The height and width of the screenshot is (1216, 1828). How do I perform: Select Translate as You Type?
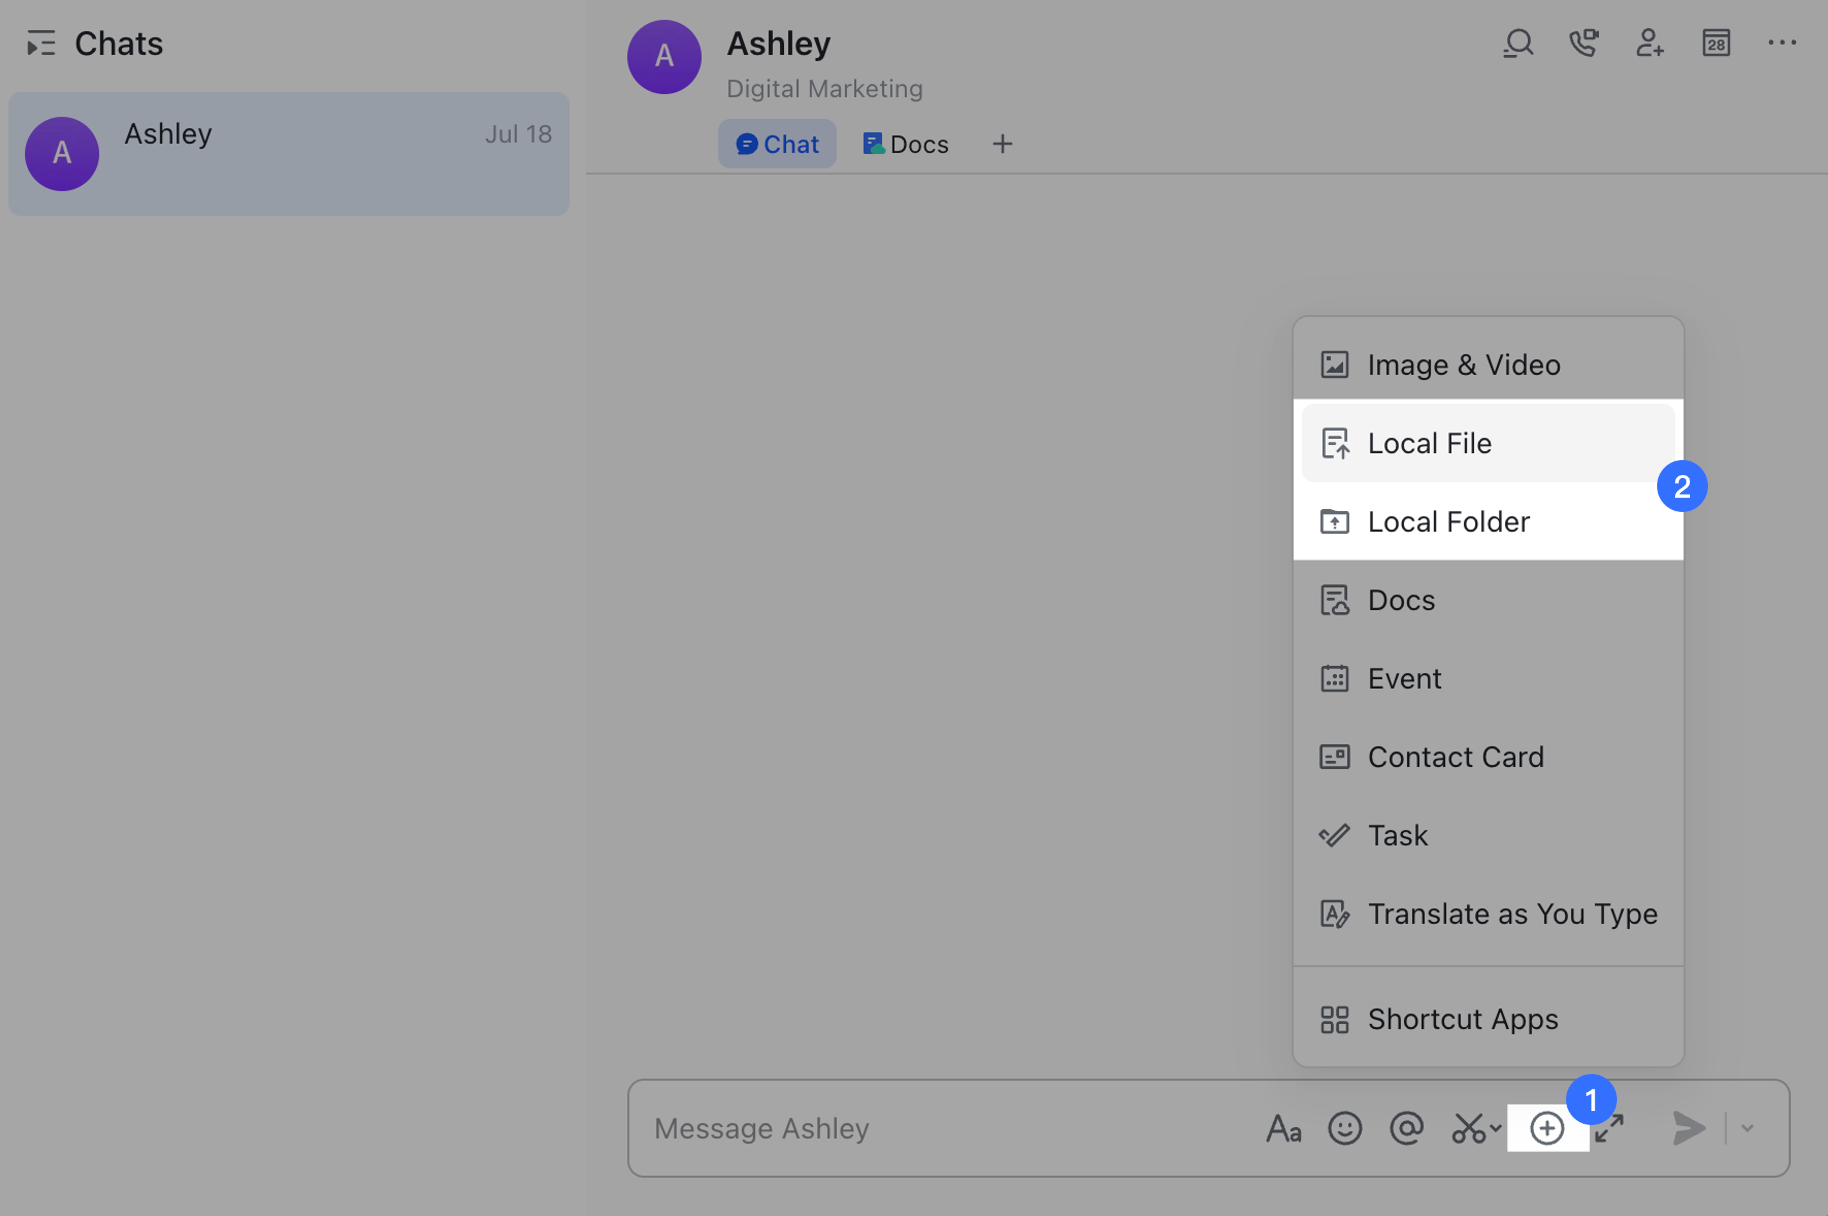[1512, 913]
